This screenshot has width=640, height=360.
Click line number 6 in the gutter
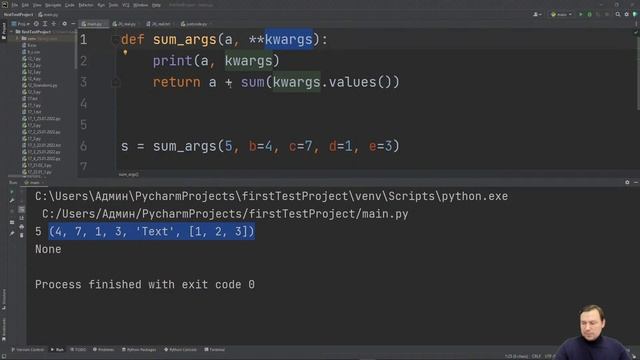click(84, 146)
